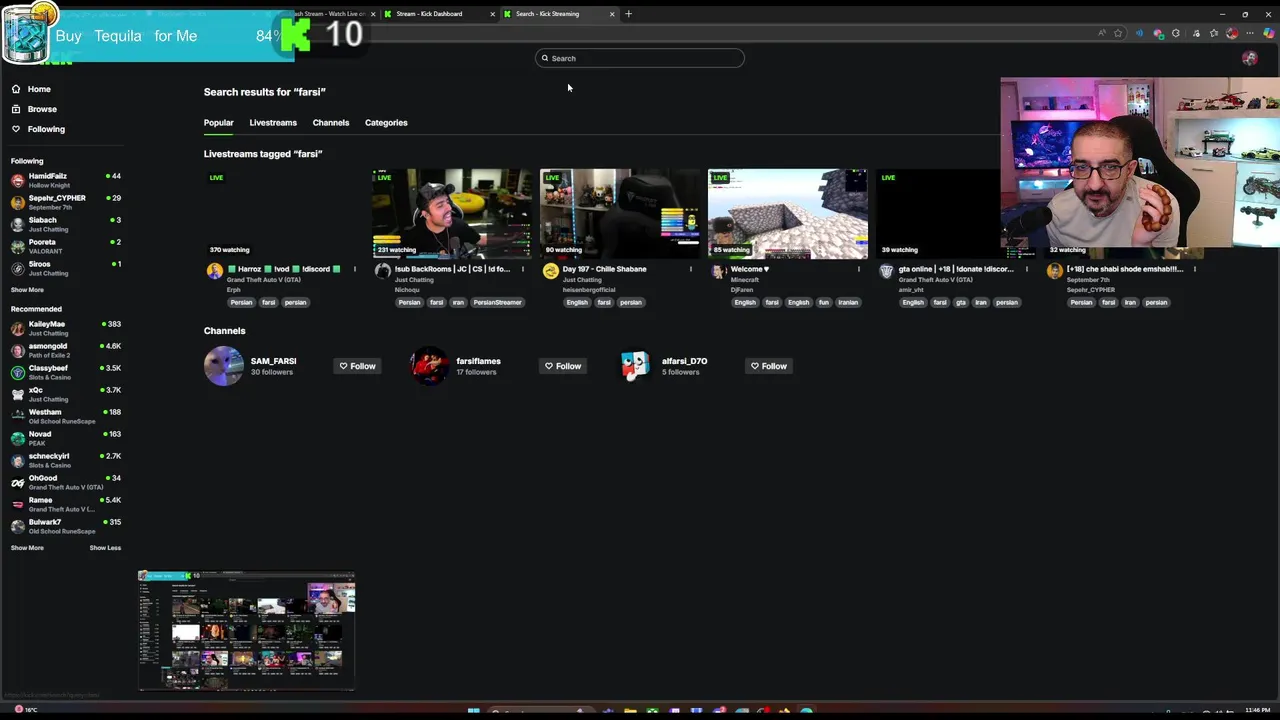Click farsiflames channel avatar
This screenshot has height=720, width=1280.
430,366
